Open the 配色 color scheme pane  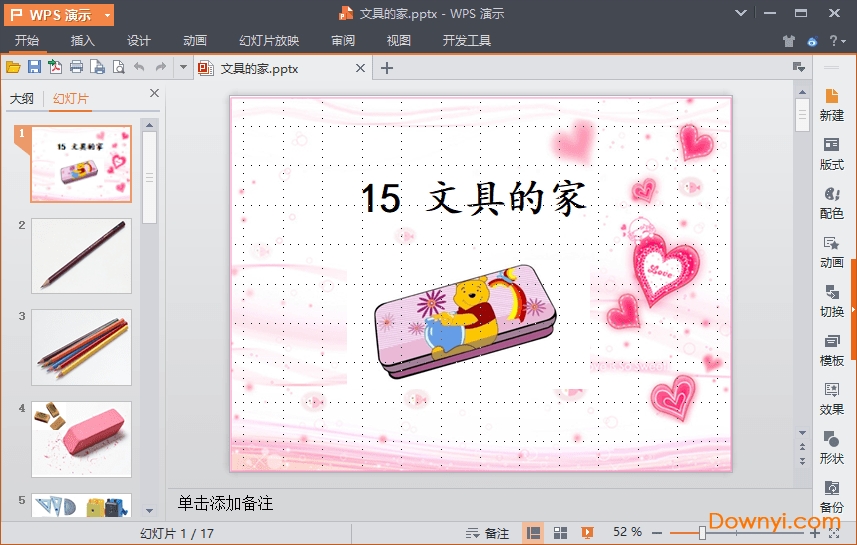[831, 203]
